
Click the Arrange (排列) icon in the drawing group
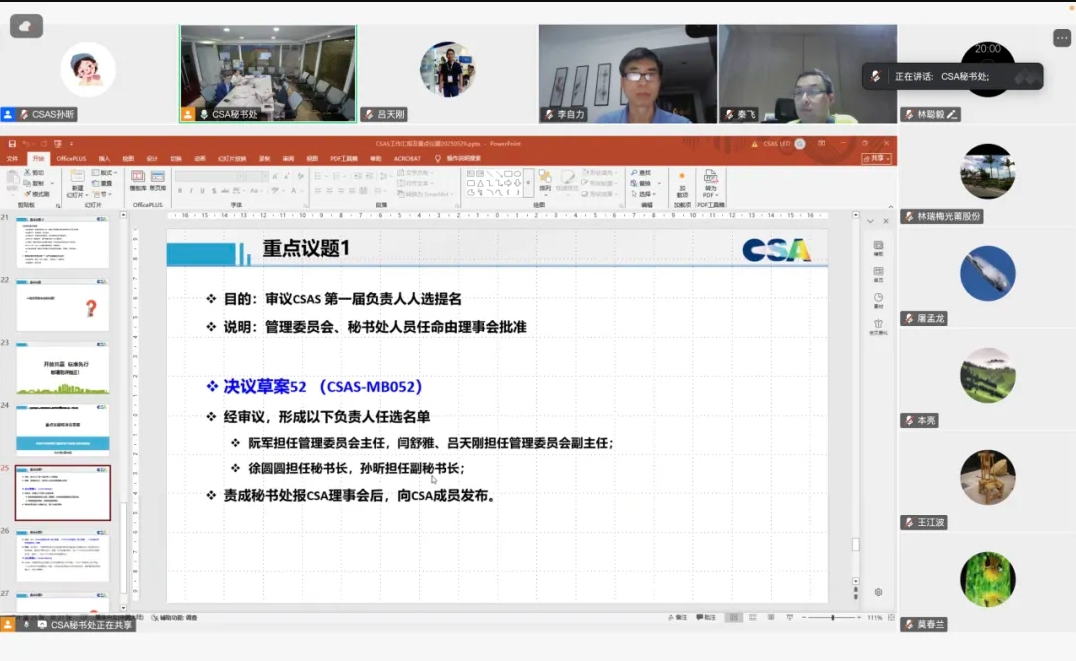[545, 177]
